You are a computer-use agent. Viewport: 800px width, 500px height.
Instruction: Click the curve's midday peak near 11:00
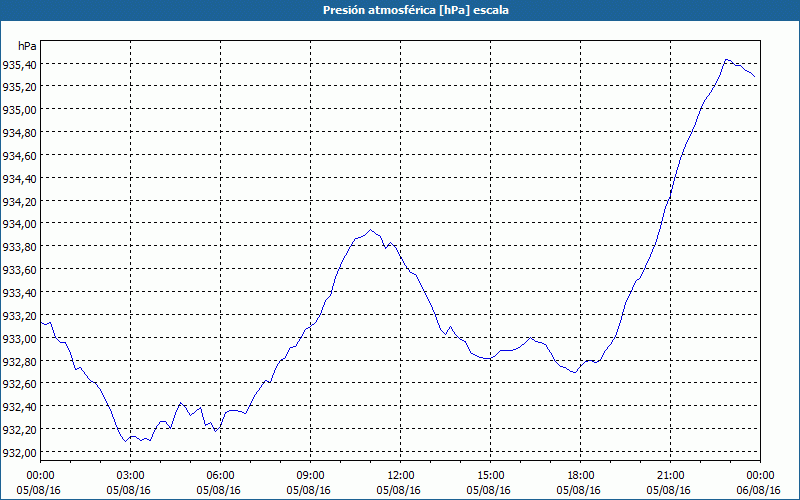coord(370,230)
